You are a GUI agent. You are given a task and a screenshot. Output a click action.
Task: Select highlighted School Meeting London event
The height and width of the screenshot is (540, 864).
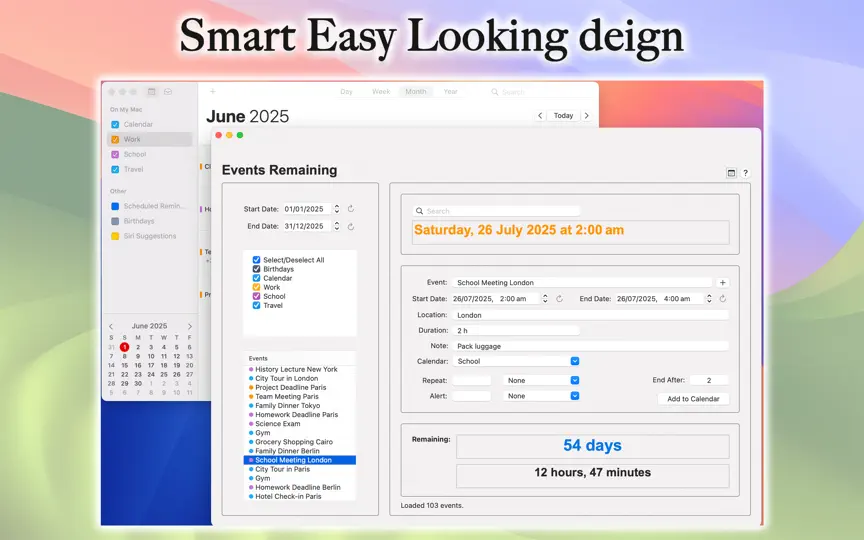(300, 460)
